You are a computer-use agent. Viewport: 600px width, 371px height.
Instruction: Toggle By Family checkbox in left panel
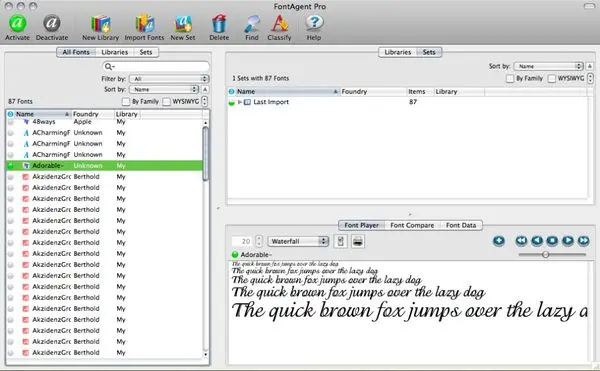click(126, 102)
